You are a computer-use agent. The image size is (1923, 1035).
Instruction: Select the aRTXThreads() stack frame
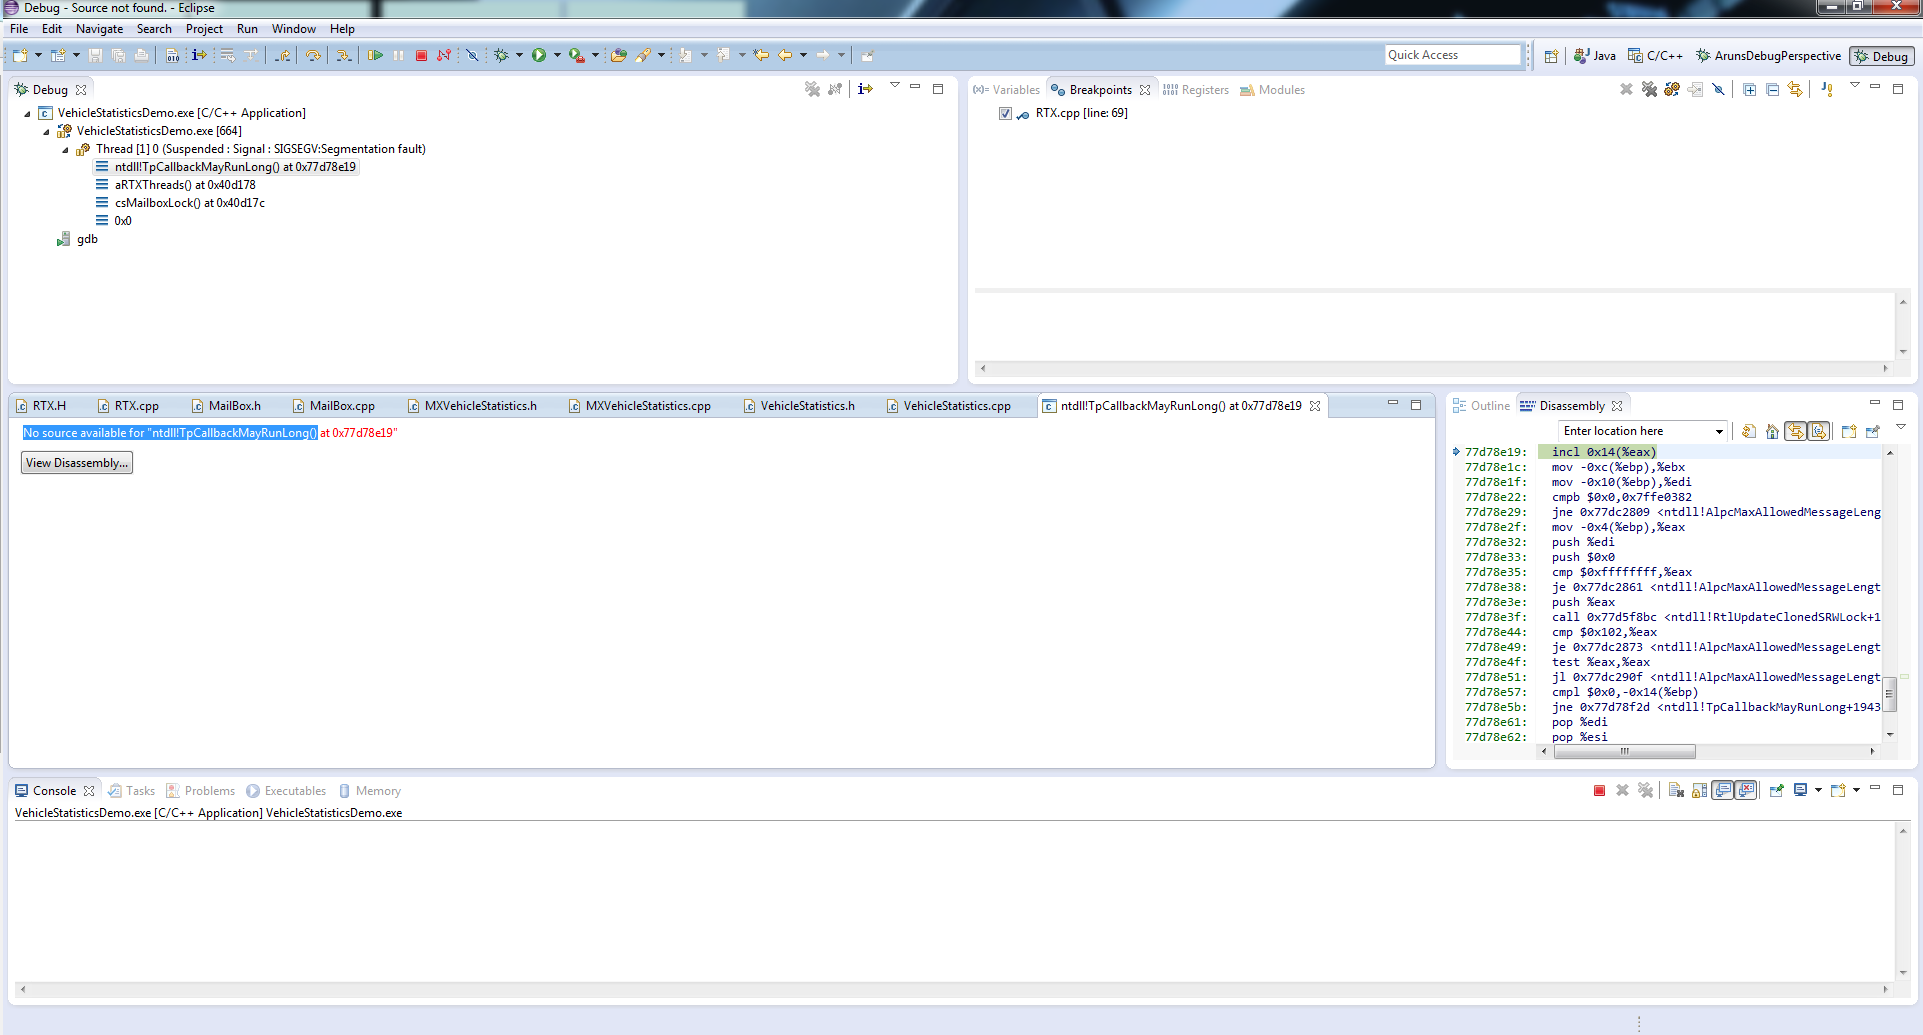pyautogui.click(x=175, y=185)
